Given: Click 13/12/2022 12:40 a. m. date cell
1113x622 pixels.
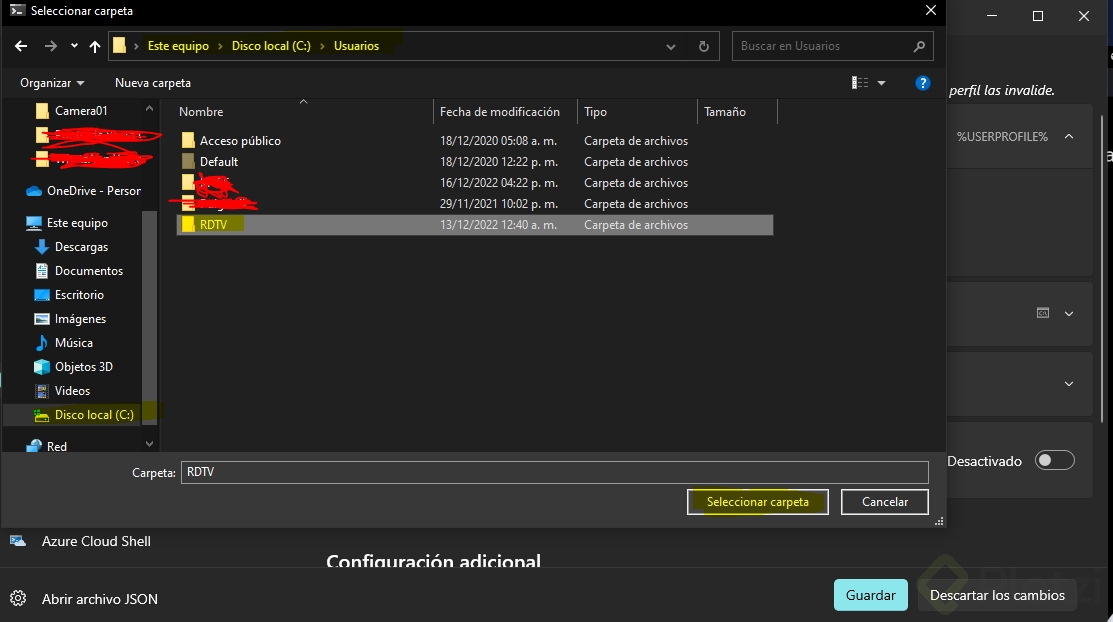Looking at the screenshot, I should click(x=498, y=225).
